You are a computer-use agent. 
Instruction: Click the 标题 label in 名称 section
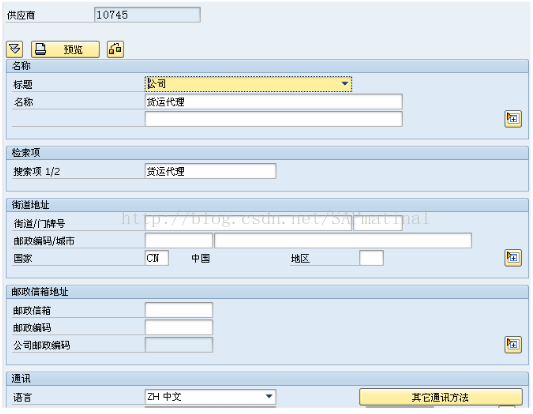pos(23,85)
